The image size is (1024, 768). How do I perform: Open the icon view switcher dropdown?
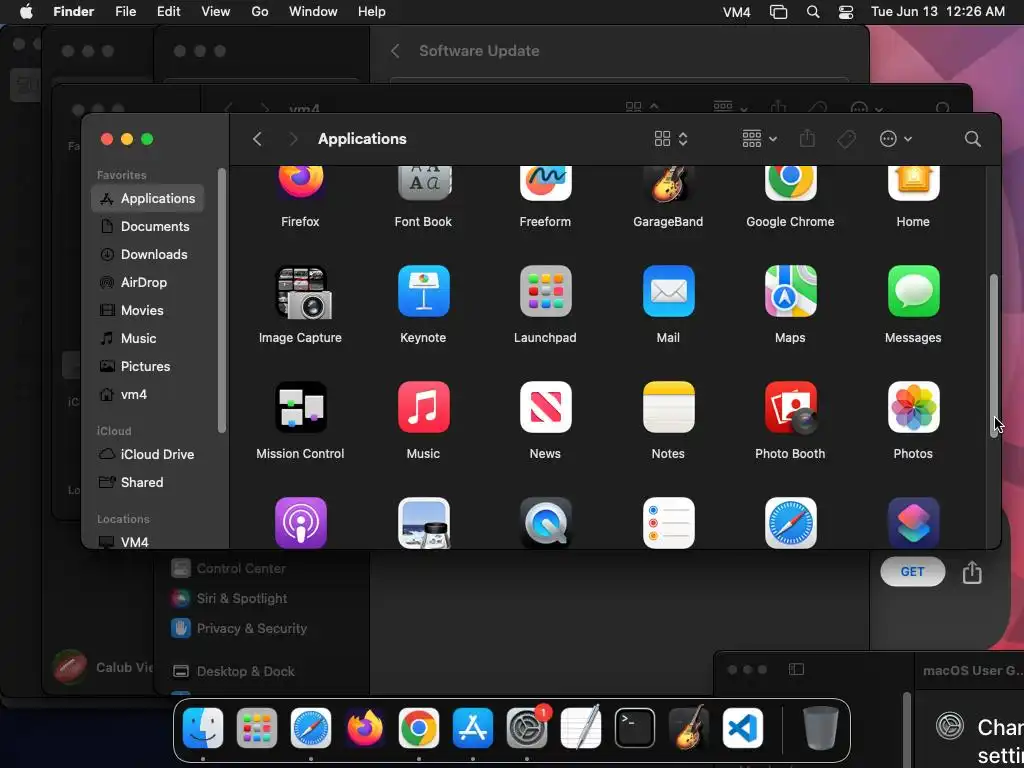click(671, 138)
